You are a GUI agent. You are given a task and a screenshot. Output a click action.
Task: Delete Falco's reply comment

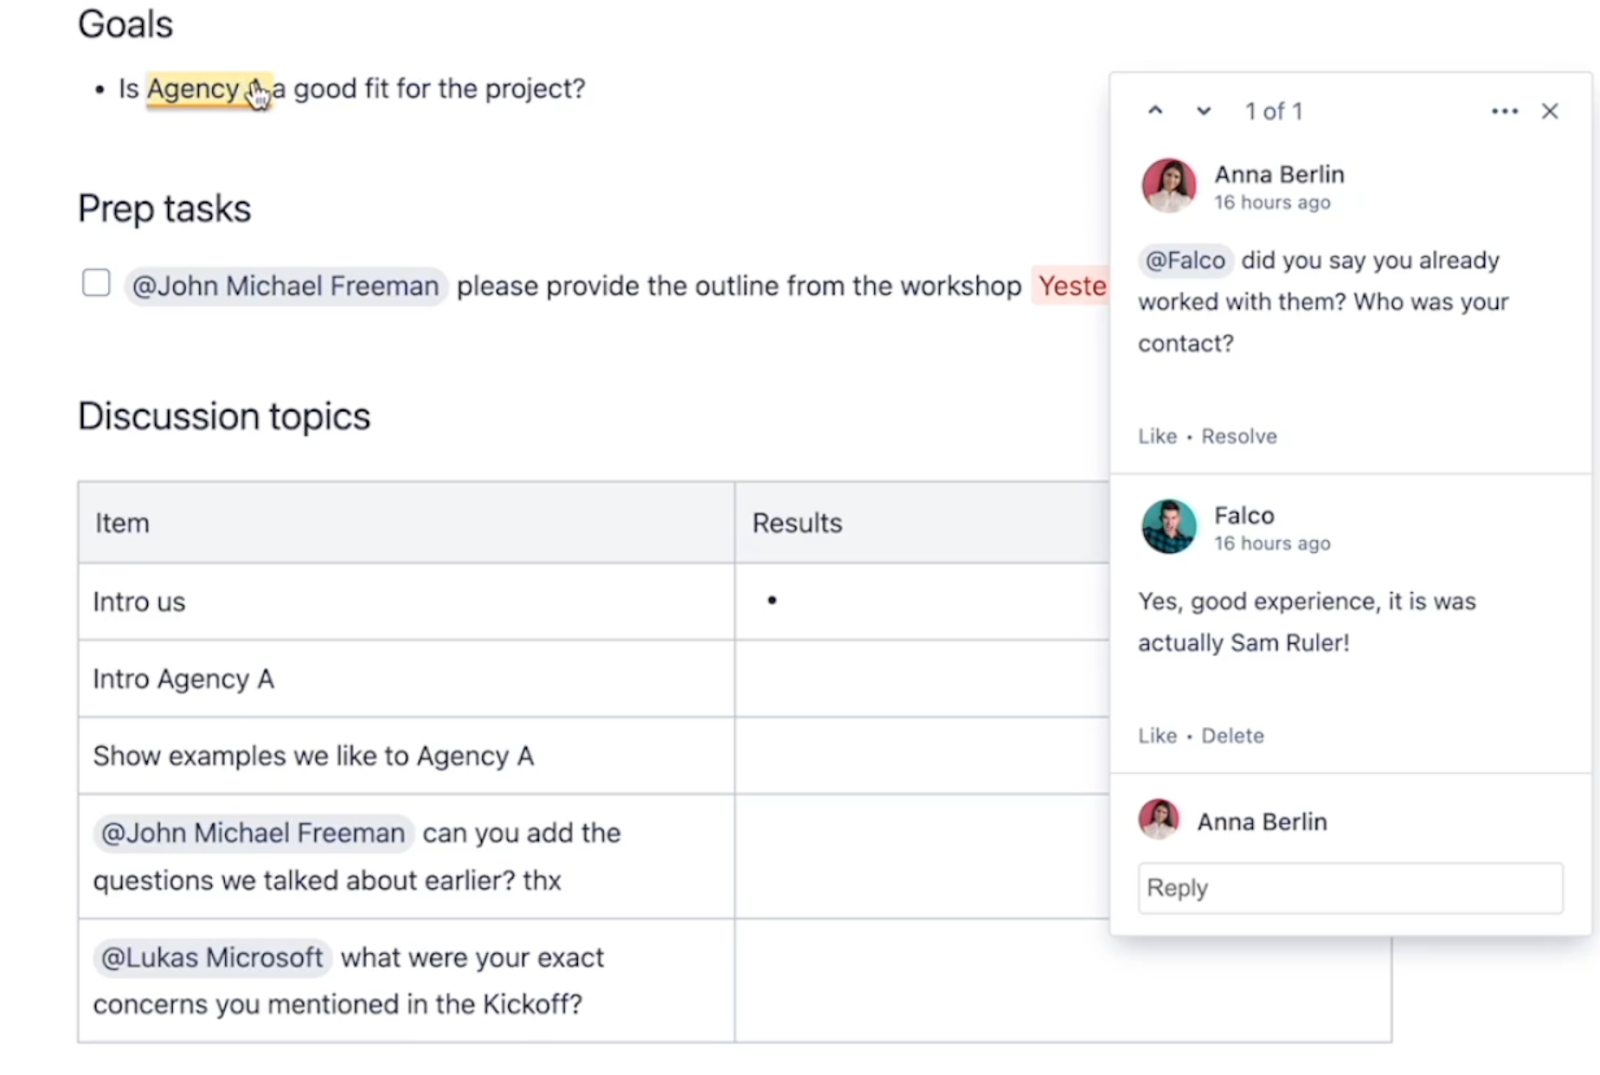[1232, 736]
